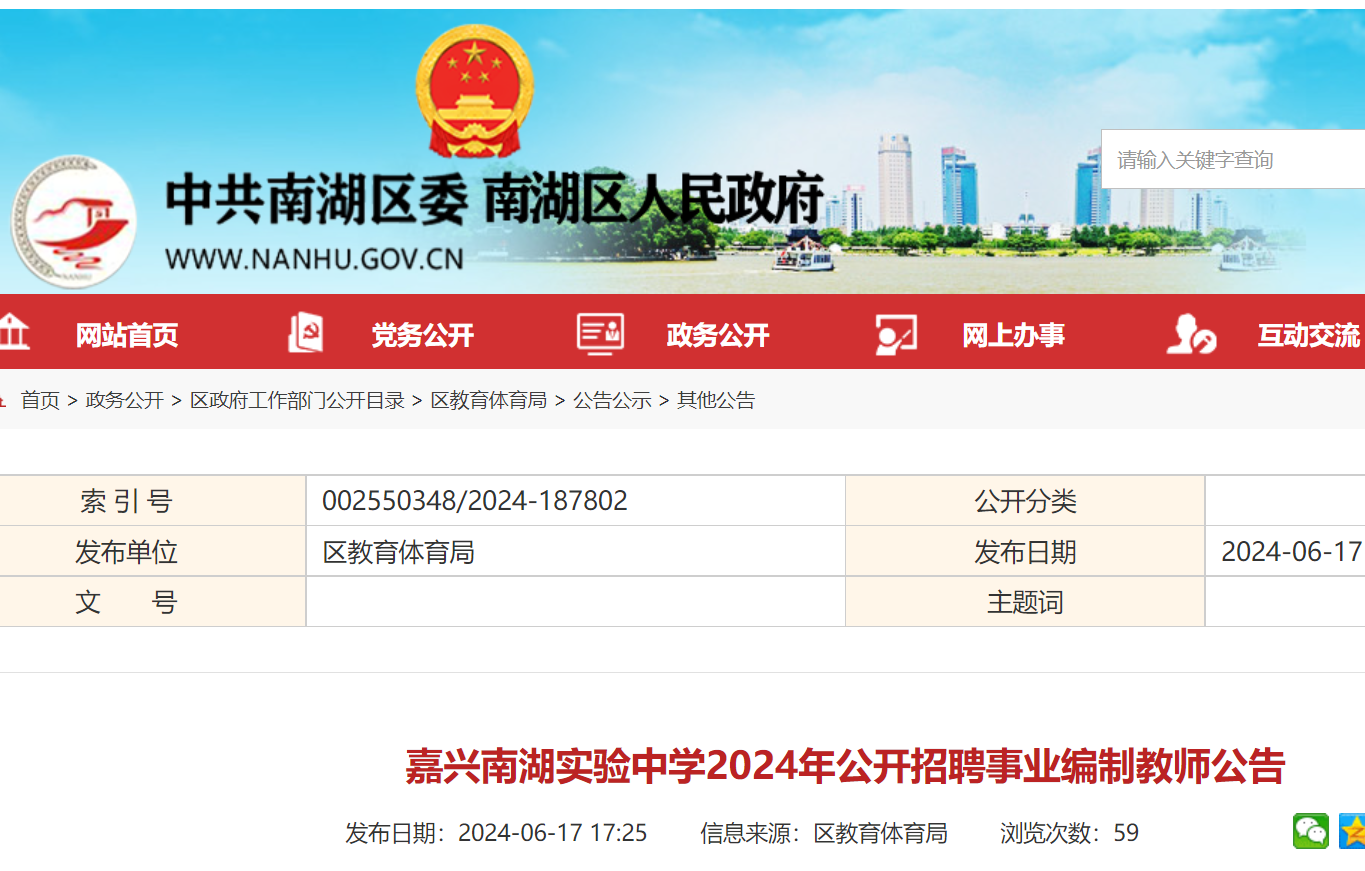
Task: Open the 网站首页 menu item
Action: [x=127, y=335]
